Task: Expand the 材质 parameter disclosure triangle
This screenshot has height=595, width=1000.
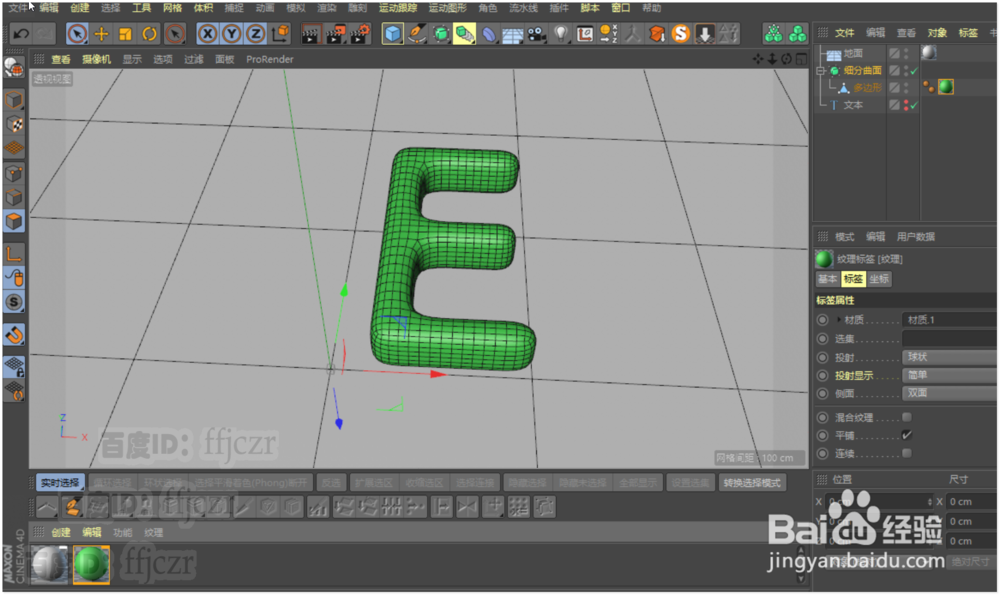Action: (x=839, y=320)
